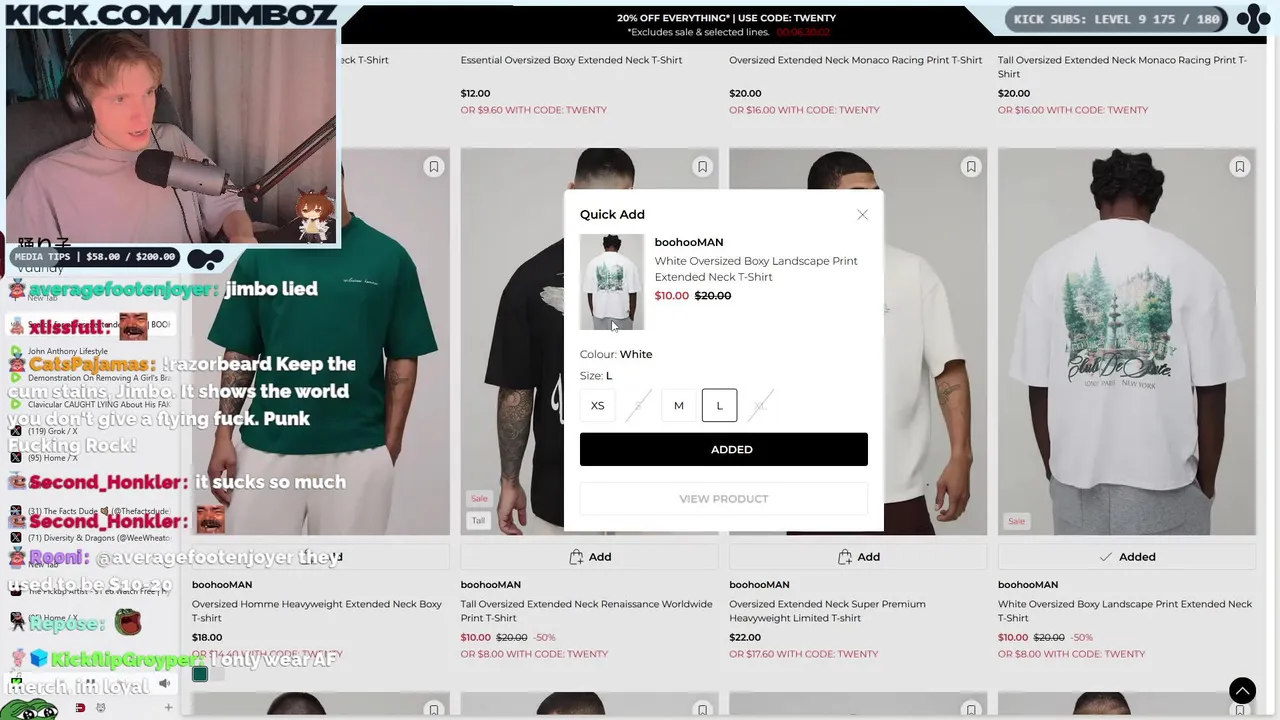
Task: Click the black ADDED button
Action: coord(724,449)
